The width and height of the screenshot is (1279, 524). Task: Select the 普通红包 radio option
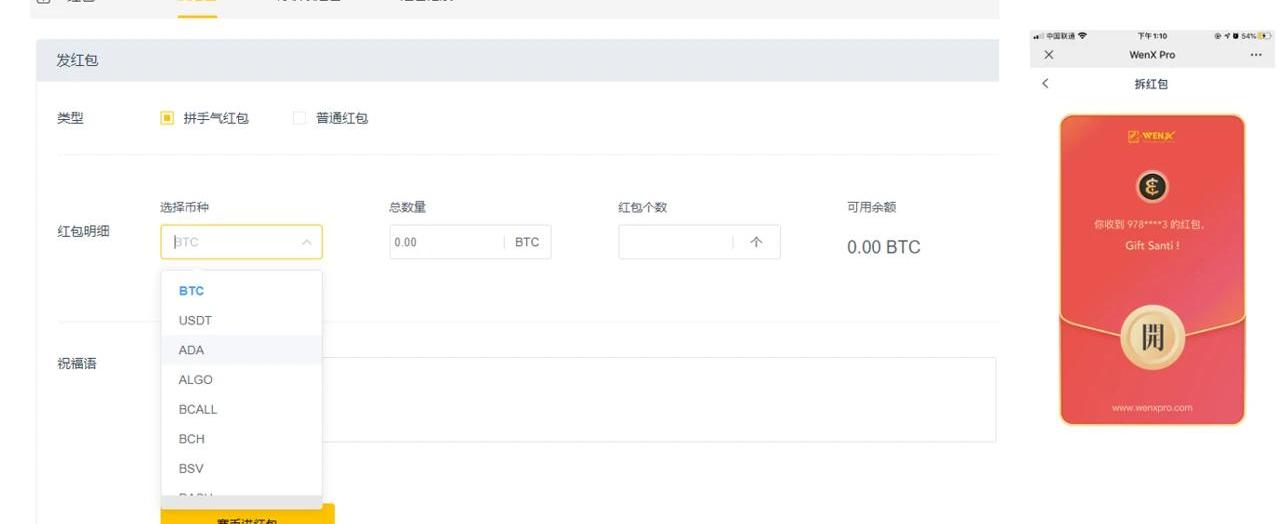pos(299,118)
